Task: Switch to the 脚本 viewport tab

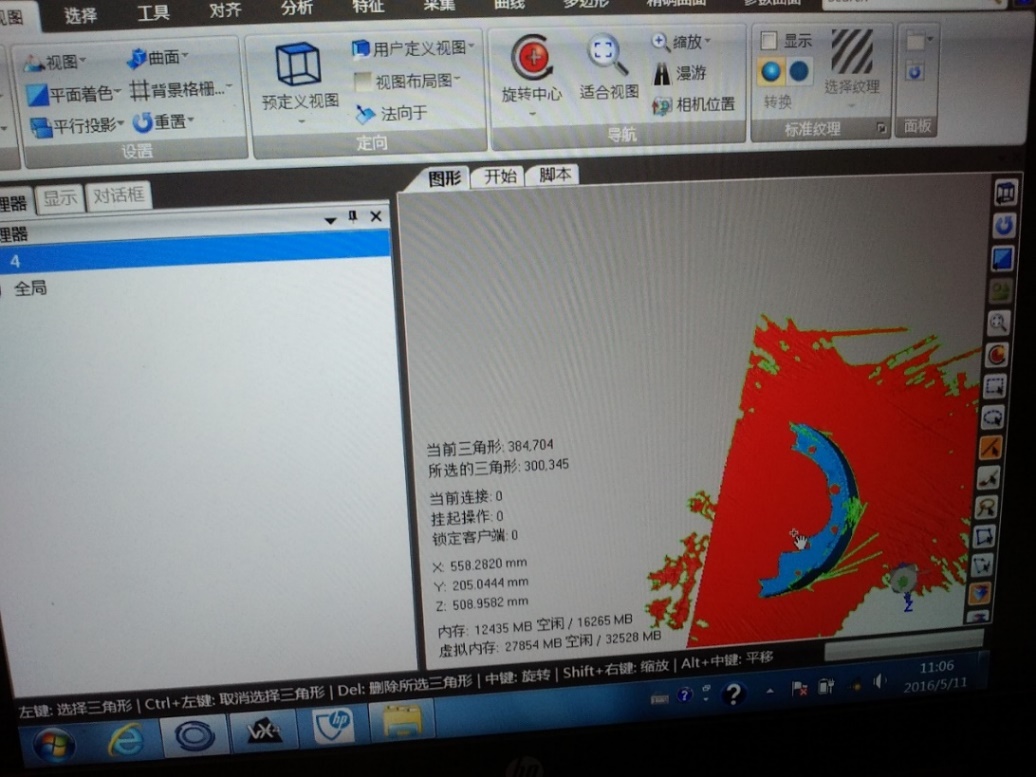Action: point(554,174)
